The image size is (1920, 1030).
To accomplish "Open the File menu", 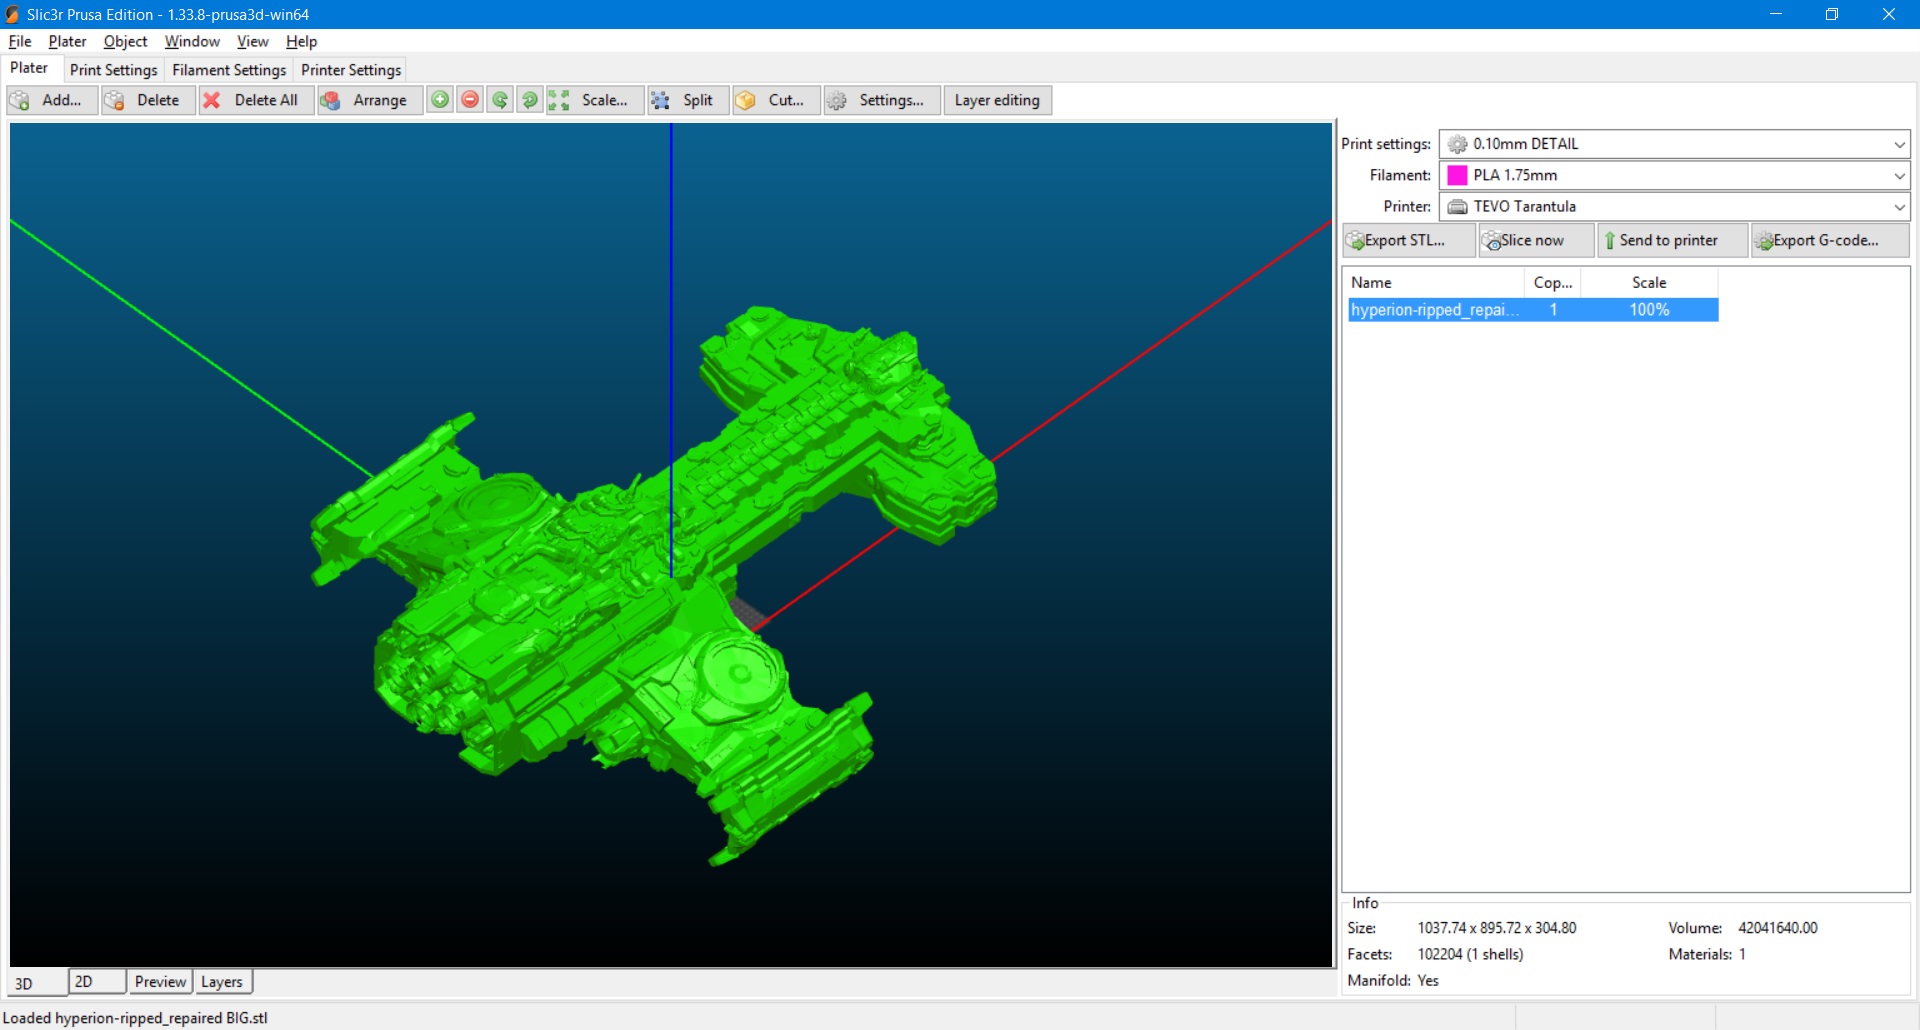I will click(x=20, y=41).
